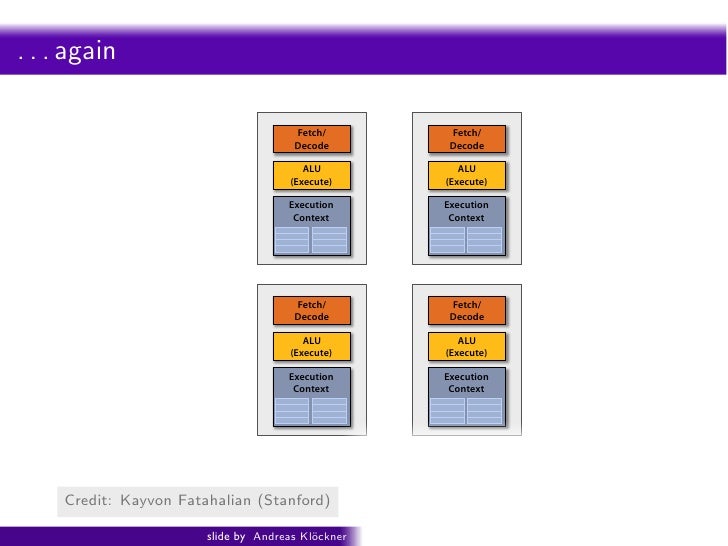The width and height of the screenshot is (728, 546).
Task: Click the footer text "slide by Andreas Klöckner"
Action: pos(277,536)
